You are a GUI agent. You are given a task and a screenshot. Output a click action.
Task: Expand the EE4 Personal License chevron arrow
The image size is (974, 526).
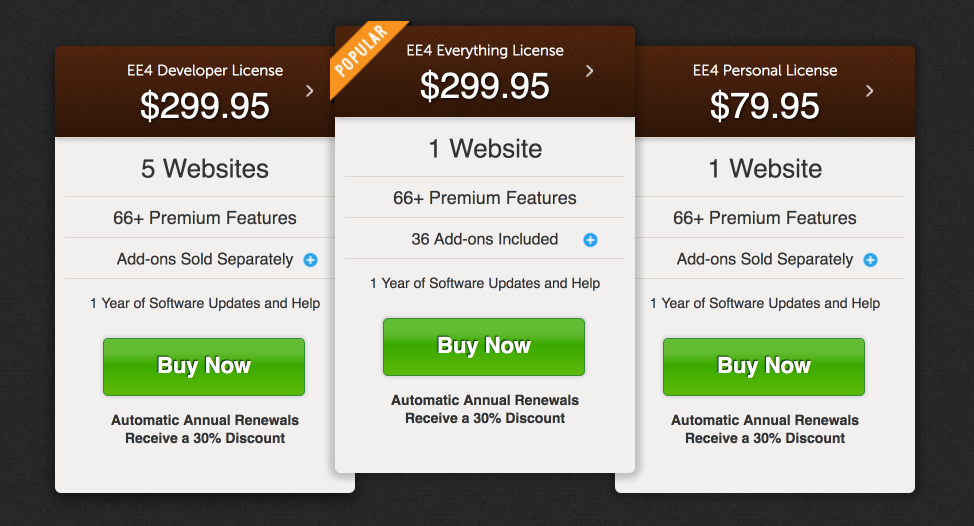[x=870, y=91]
